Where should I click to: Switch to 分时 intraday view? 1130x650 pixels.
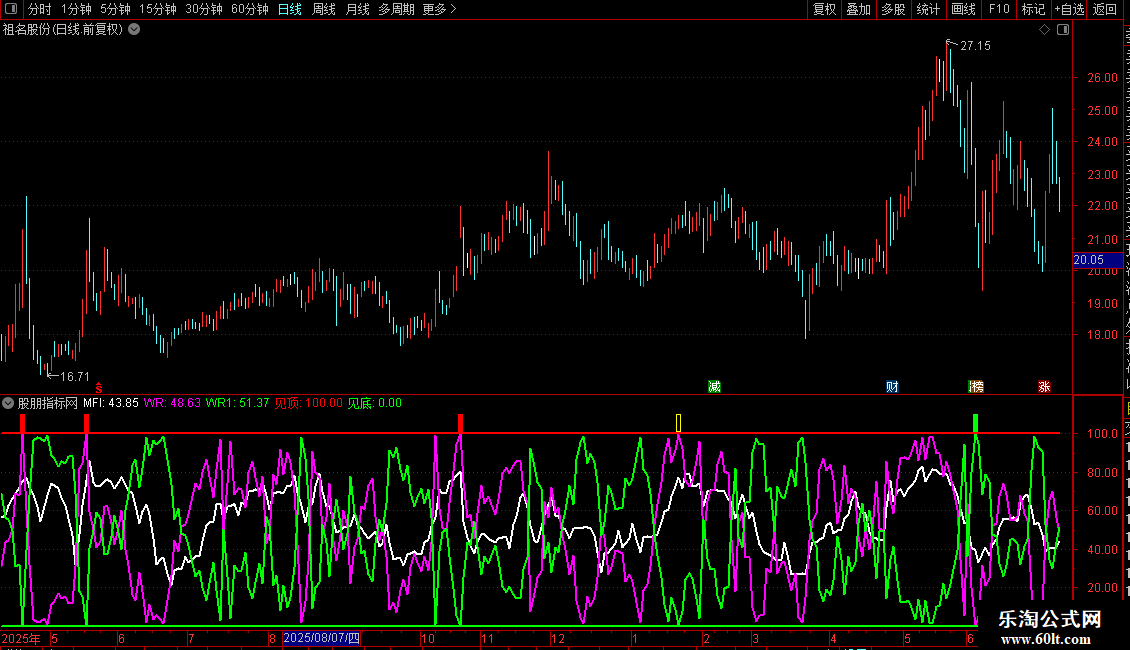click(x=40, y=9)
